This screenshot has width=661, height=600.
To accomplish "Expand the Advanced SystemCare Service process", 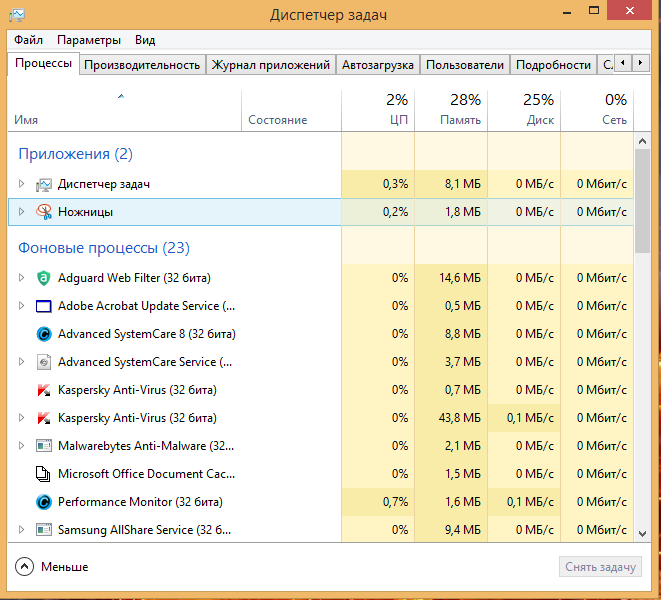I will click(21, 362).
